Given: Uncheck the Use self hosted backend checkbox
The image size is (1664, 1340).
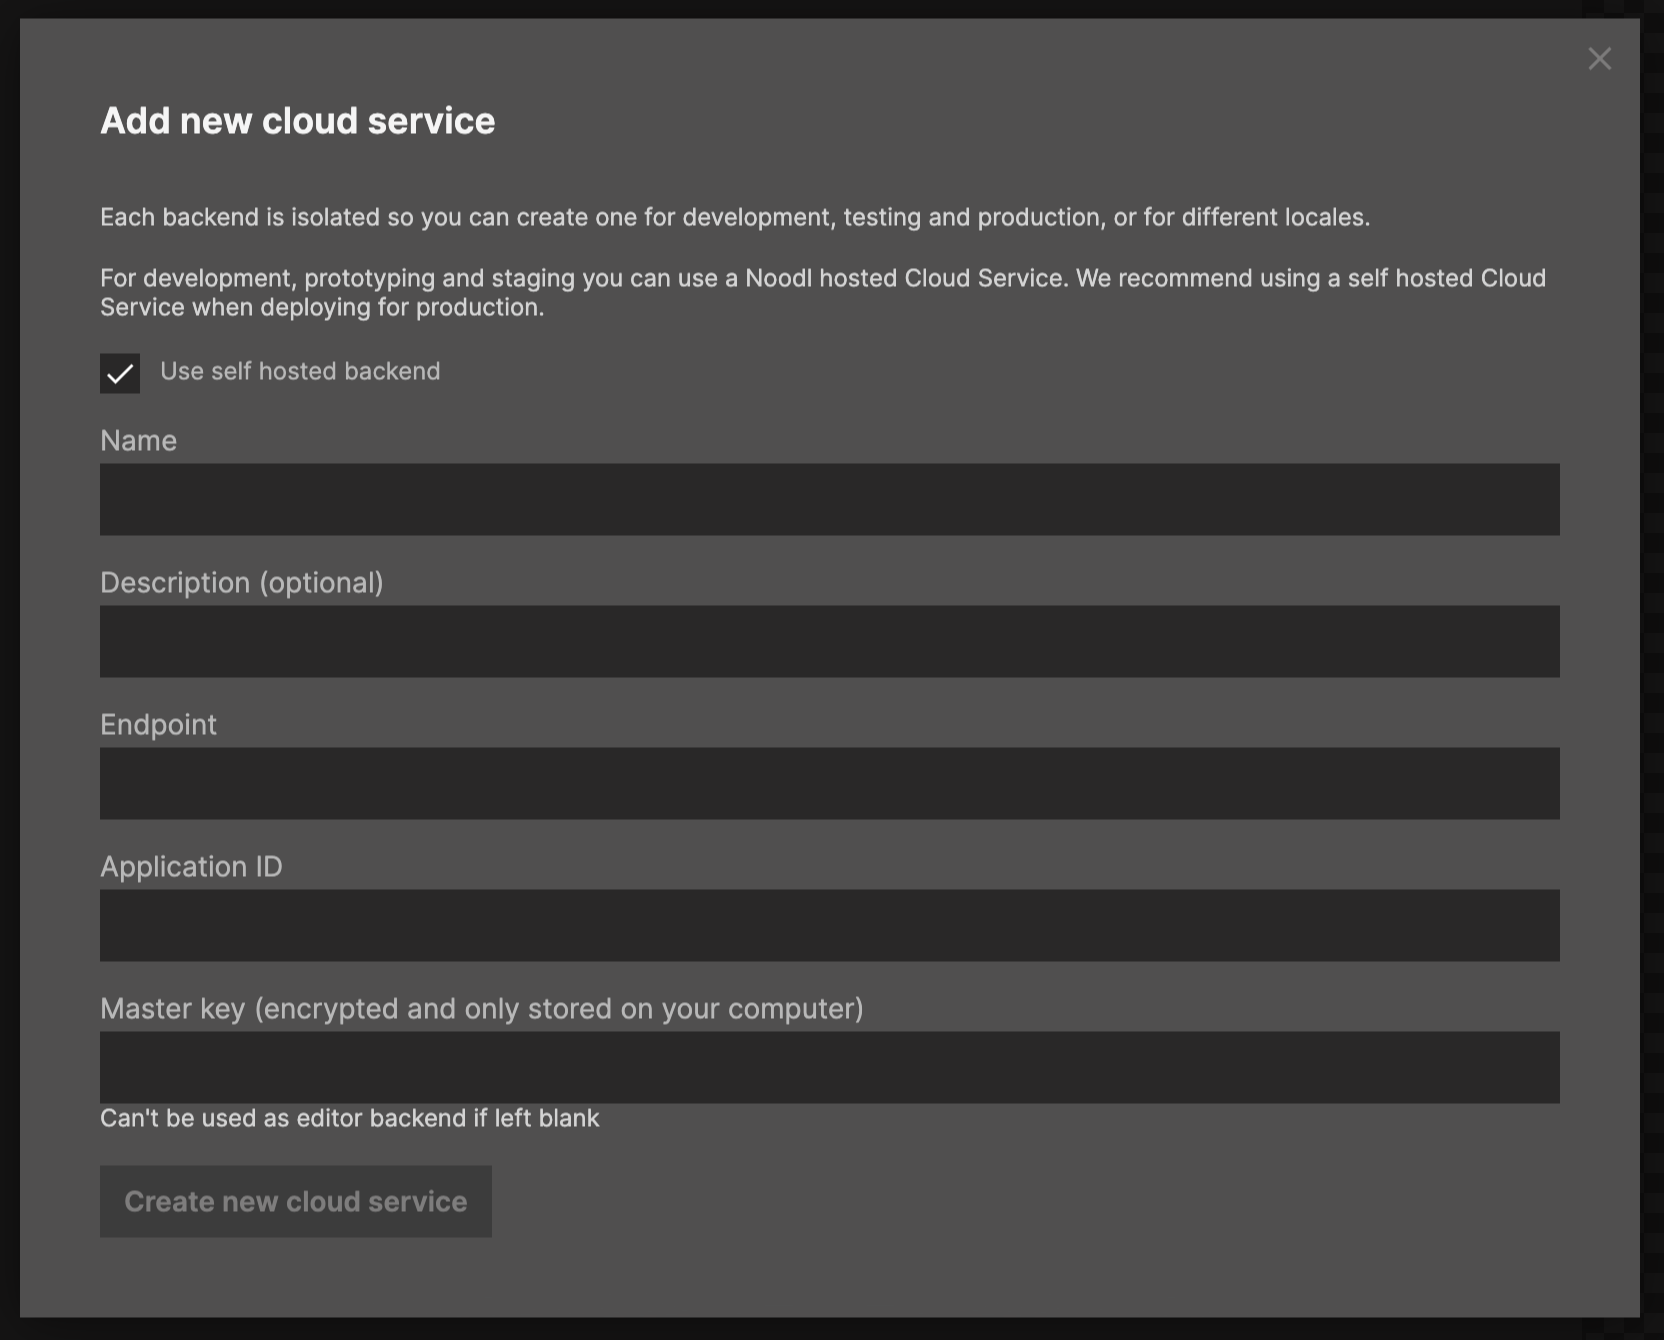Looking at the screenshot, I should pyautogui.click(x=120, y=373).
